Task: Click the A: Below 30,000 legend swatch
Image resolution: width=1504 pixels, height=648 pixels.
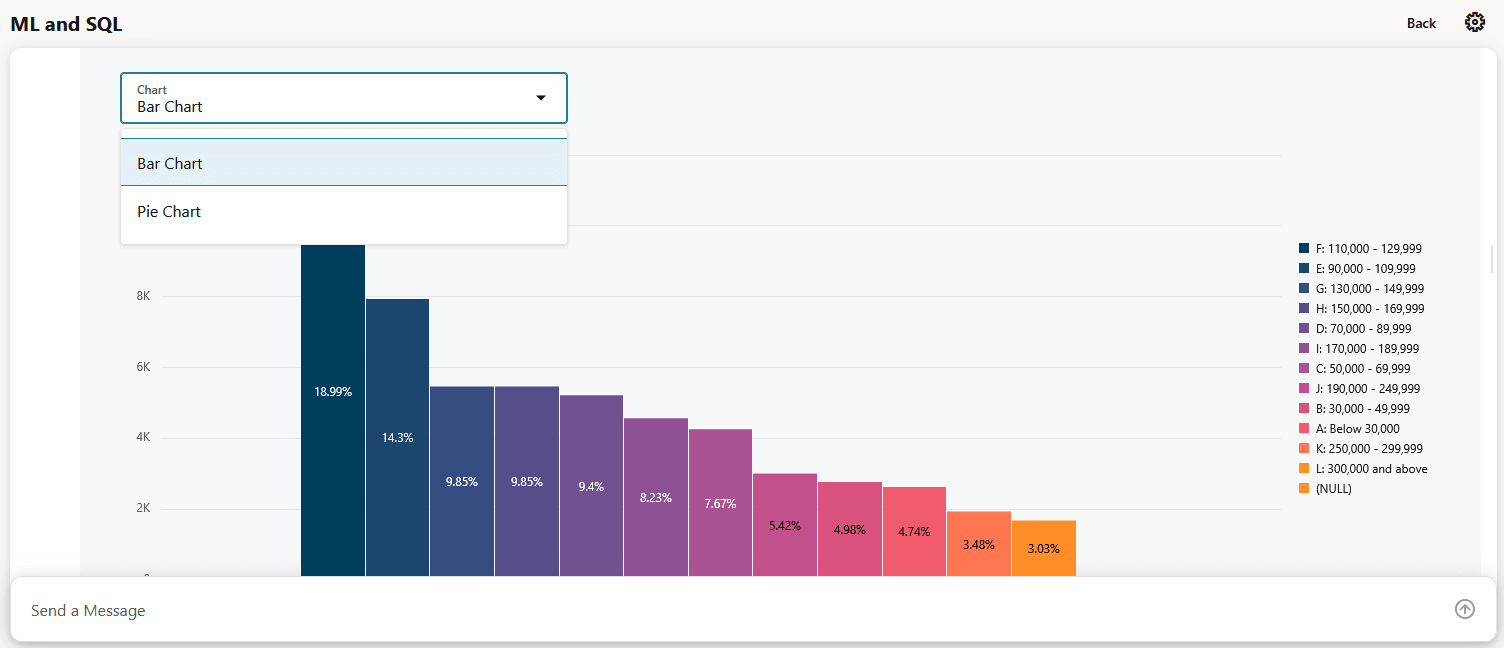Action: [1304, 428]
